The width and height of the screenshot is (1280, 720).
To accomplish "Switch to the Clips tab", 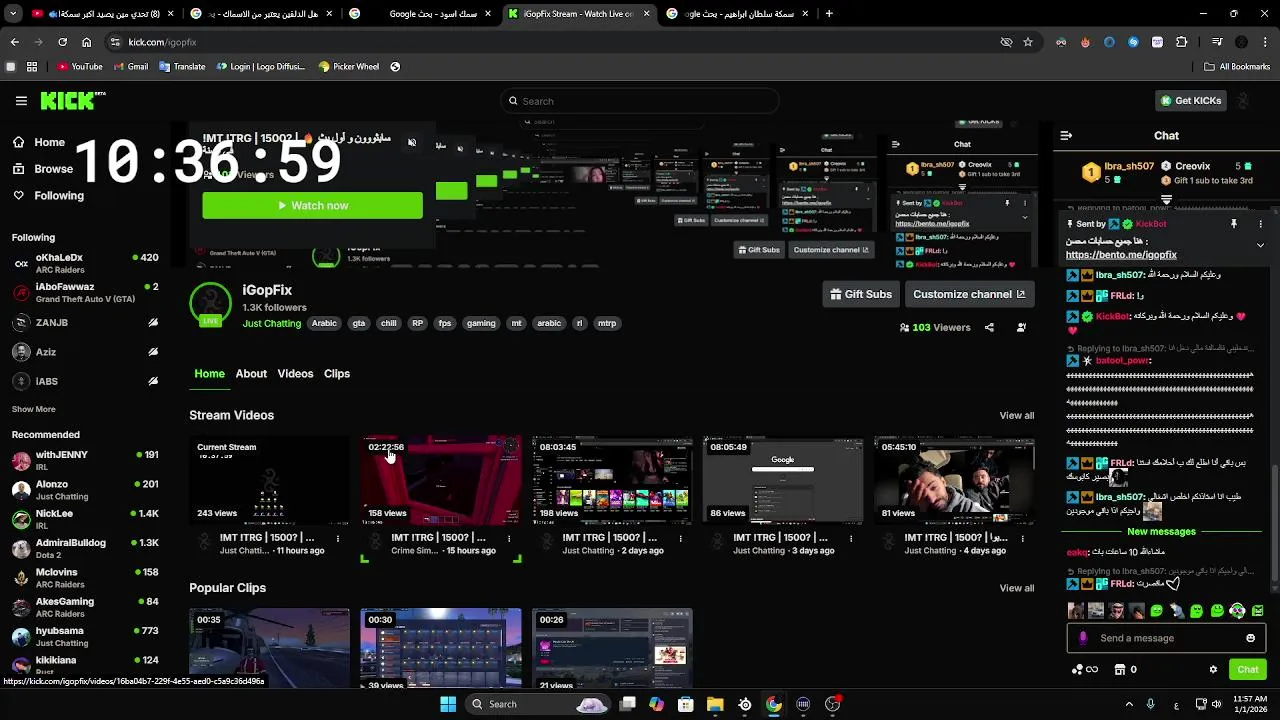I will click(337, 373).
